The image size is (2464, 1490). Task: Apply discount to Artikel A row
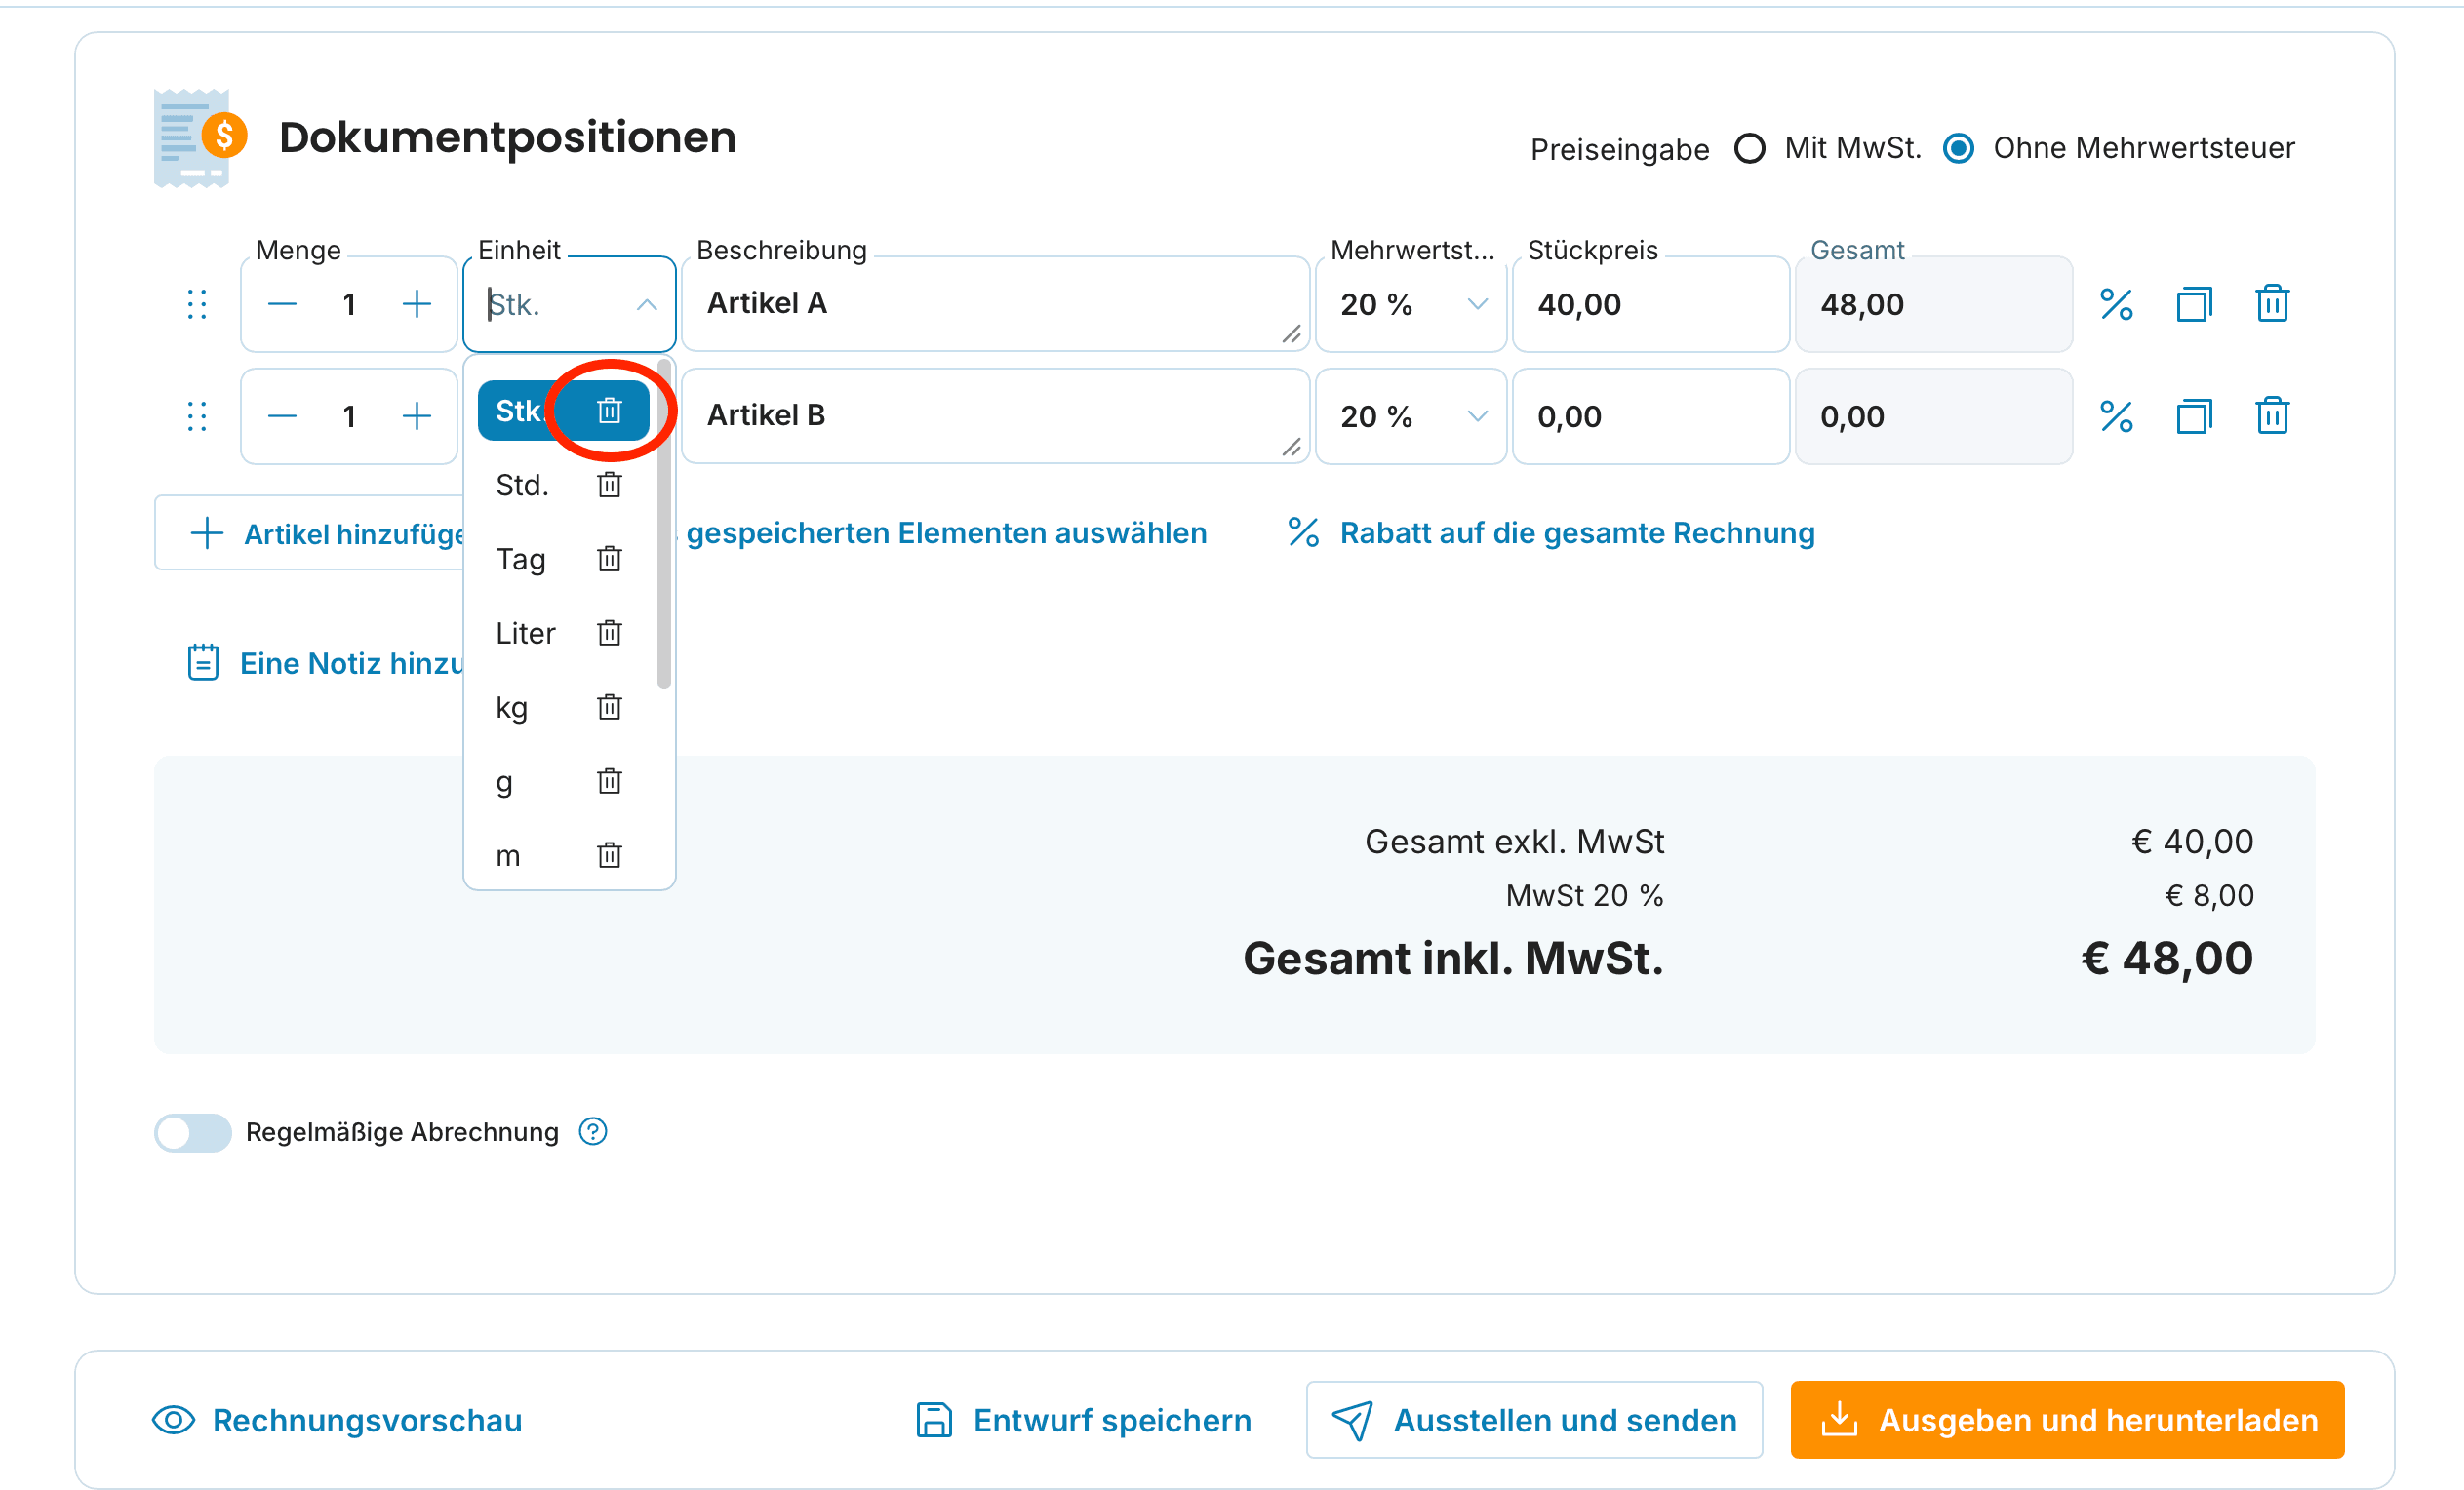2116,304
